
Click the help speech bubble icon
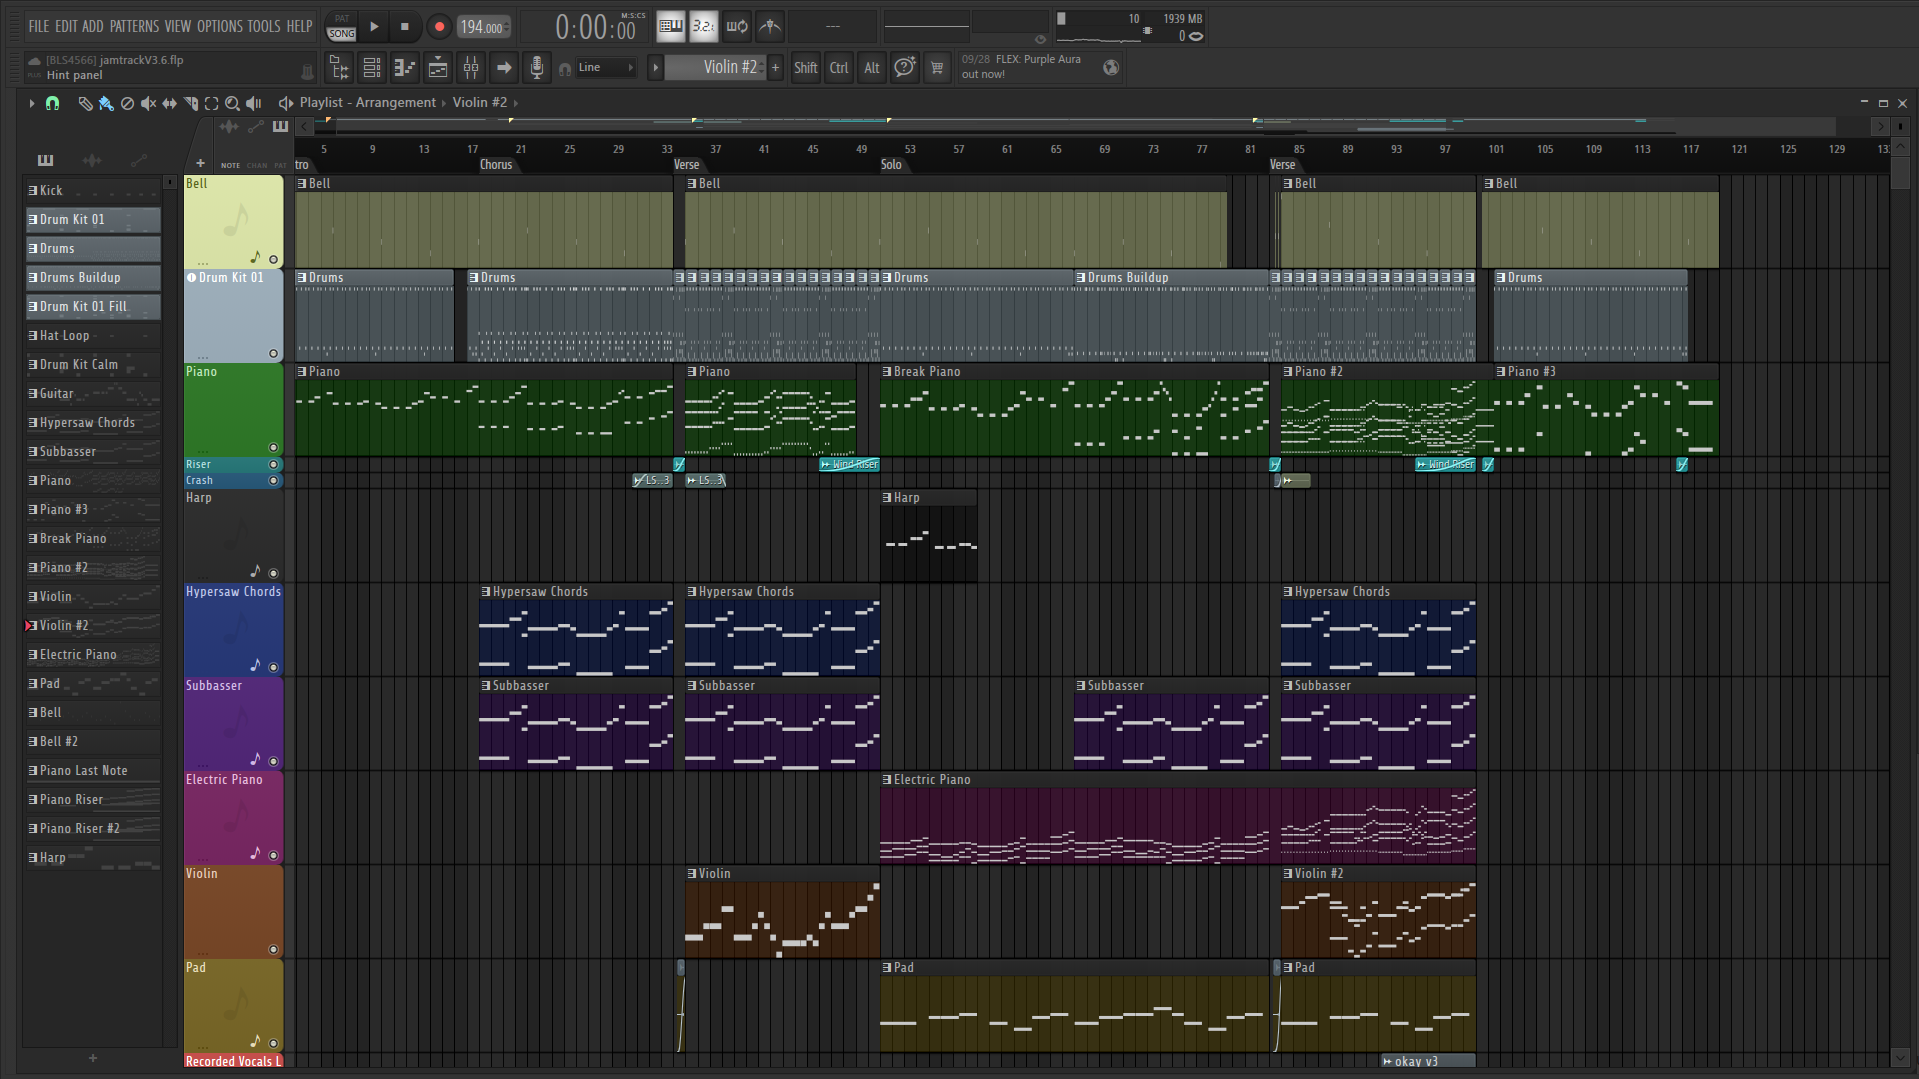(905, 67)
